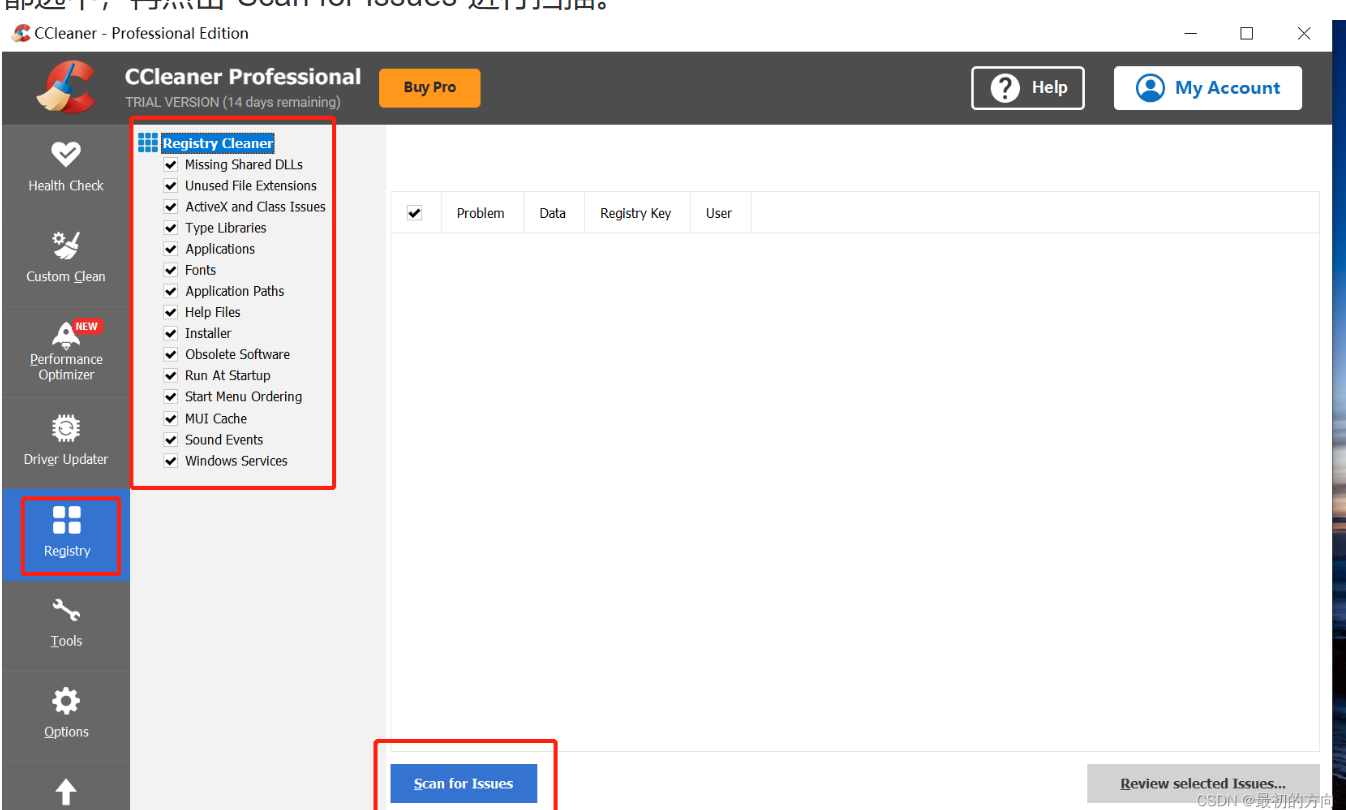1346x810 pixels.
Task: Disable the Windows Services checkbox
Action: pyautogui.click(x=171, y=461)
